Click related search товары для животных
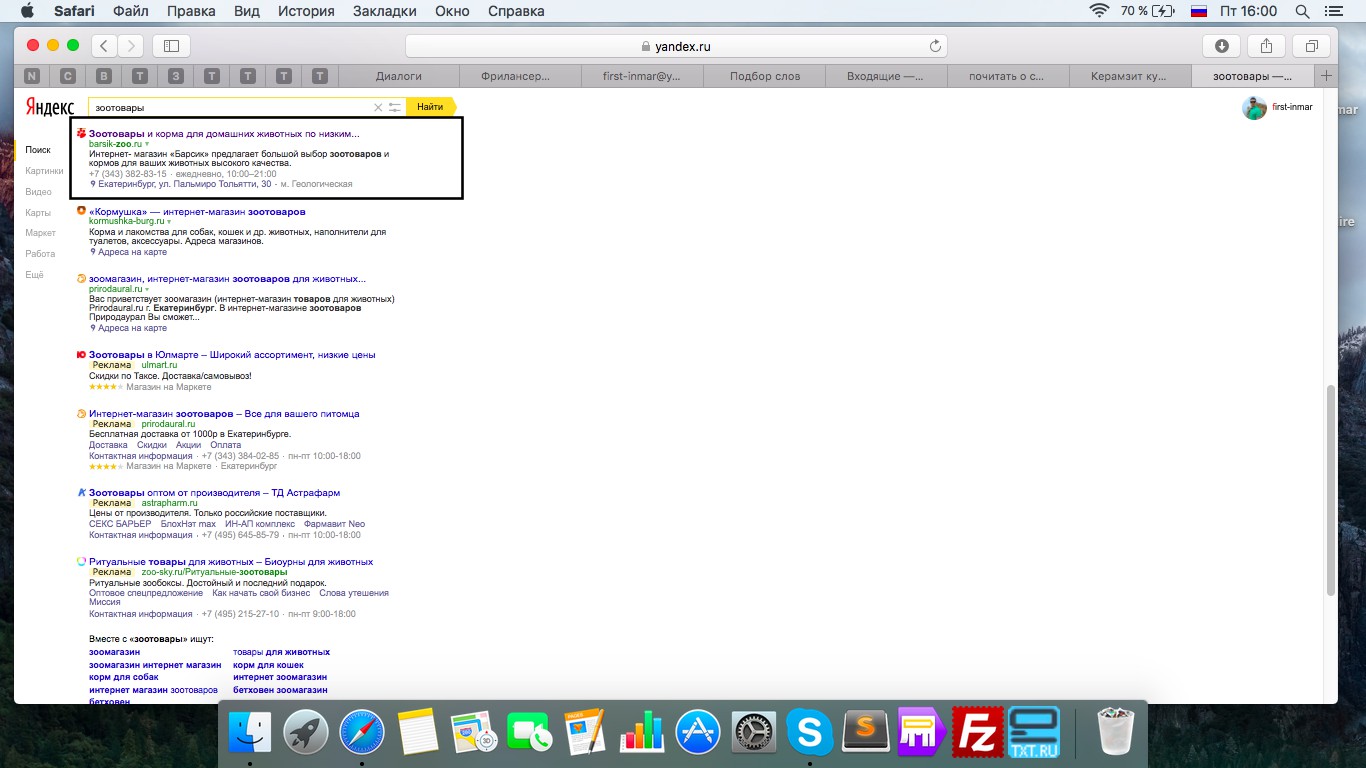This screenshot has width=1366, height=768. point(281,652)
